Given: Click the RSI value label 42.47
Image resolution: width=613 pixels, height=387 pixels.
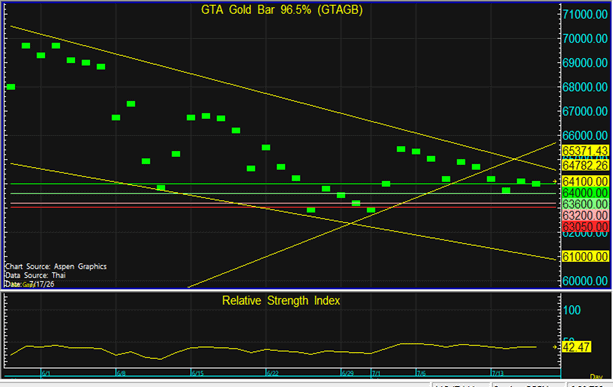Looking at the screenshot, I should pyautogui.click(x=576, y=347).
